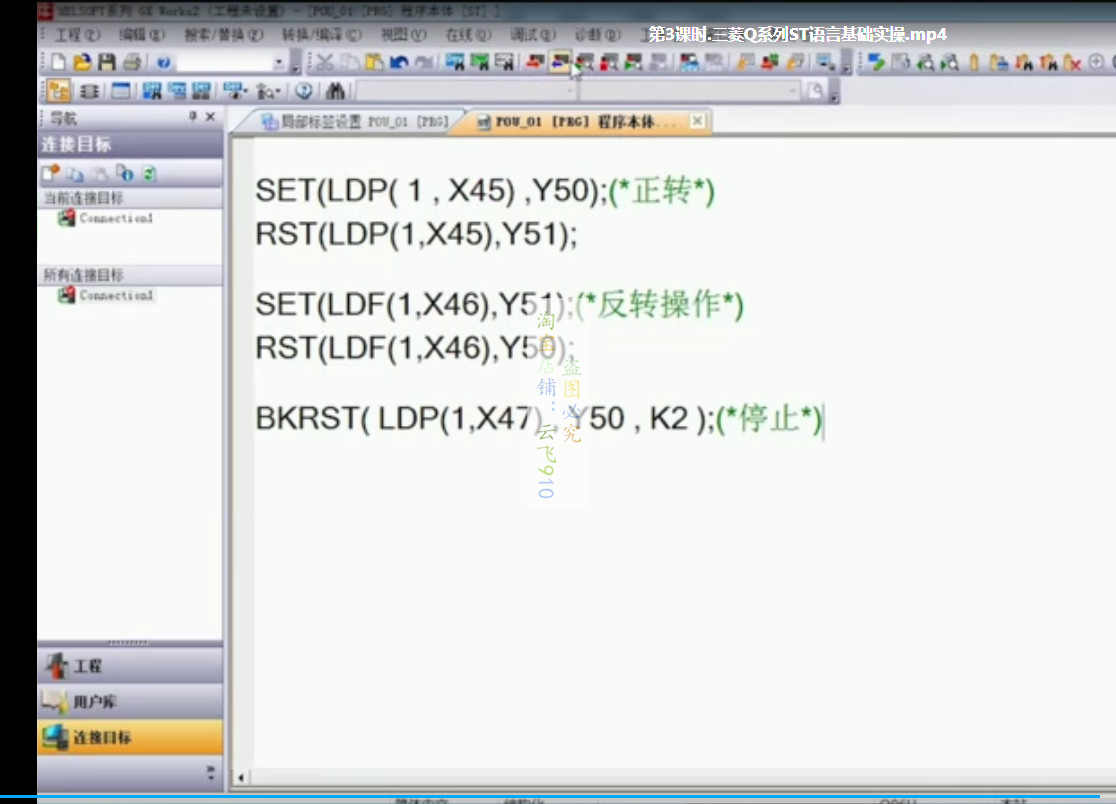Click the (*反转操作*) comment
The image size is (1116, 804).
[x=660, y=305]
